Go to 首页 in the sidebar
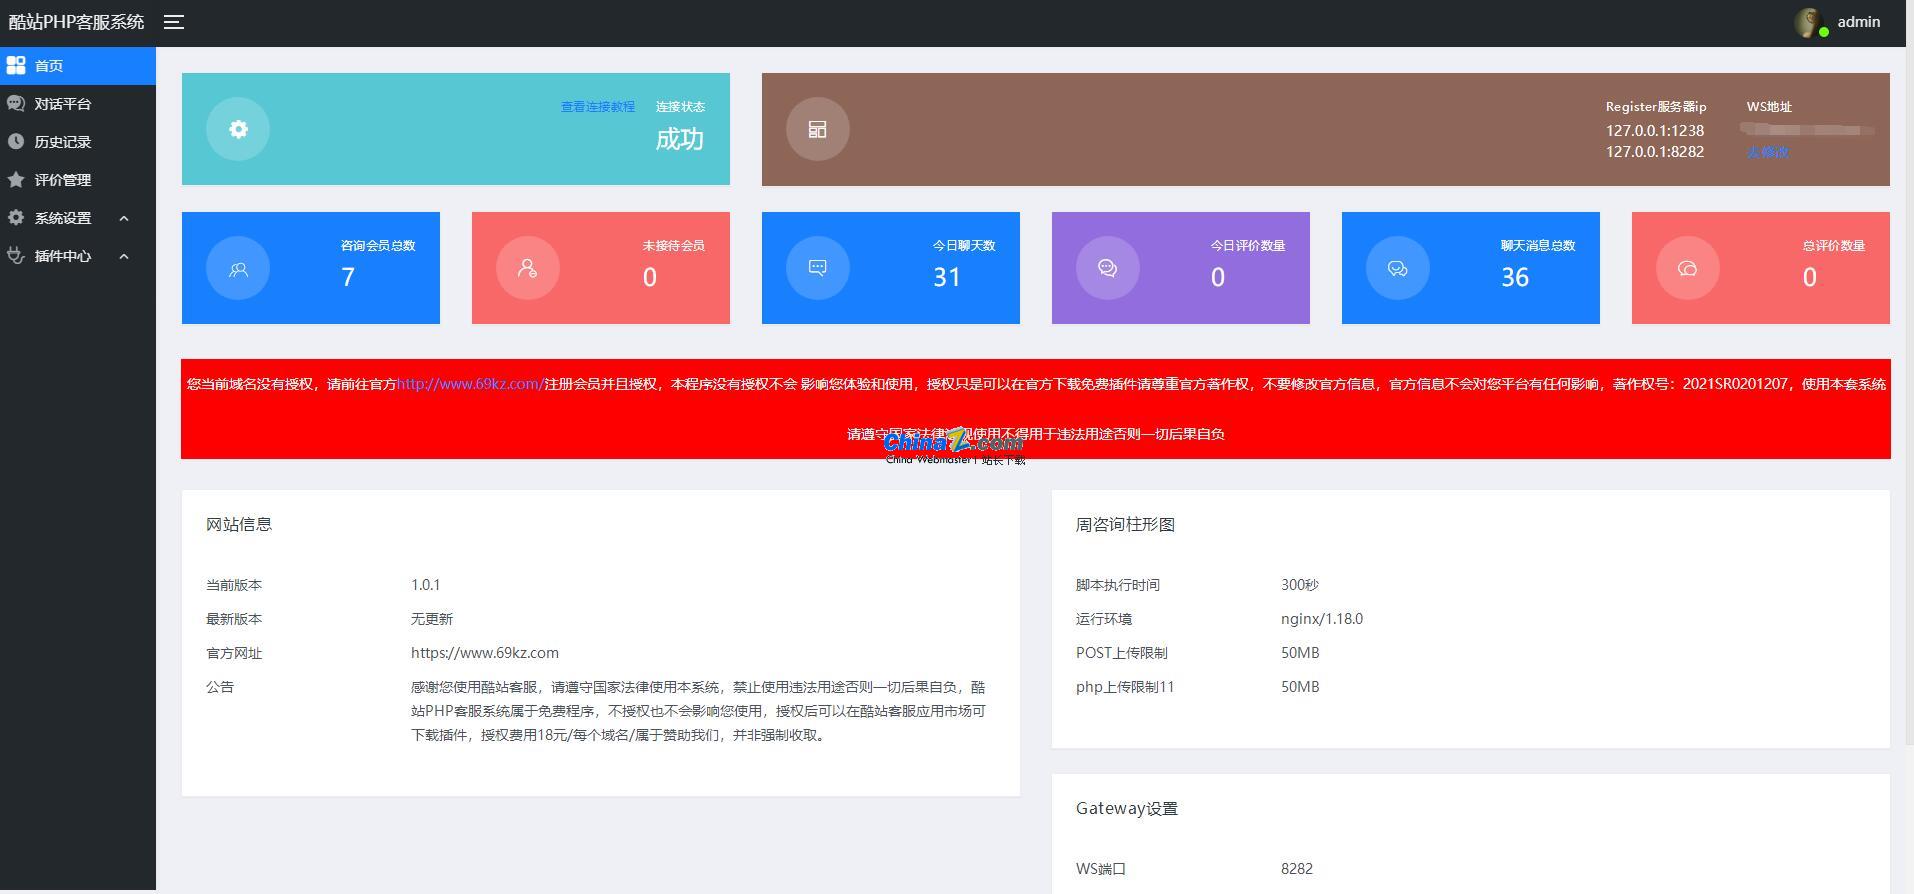The image size is (1914, 894). pos(49,66)
